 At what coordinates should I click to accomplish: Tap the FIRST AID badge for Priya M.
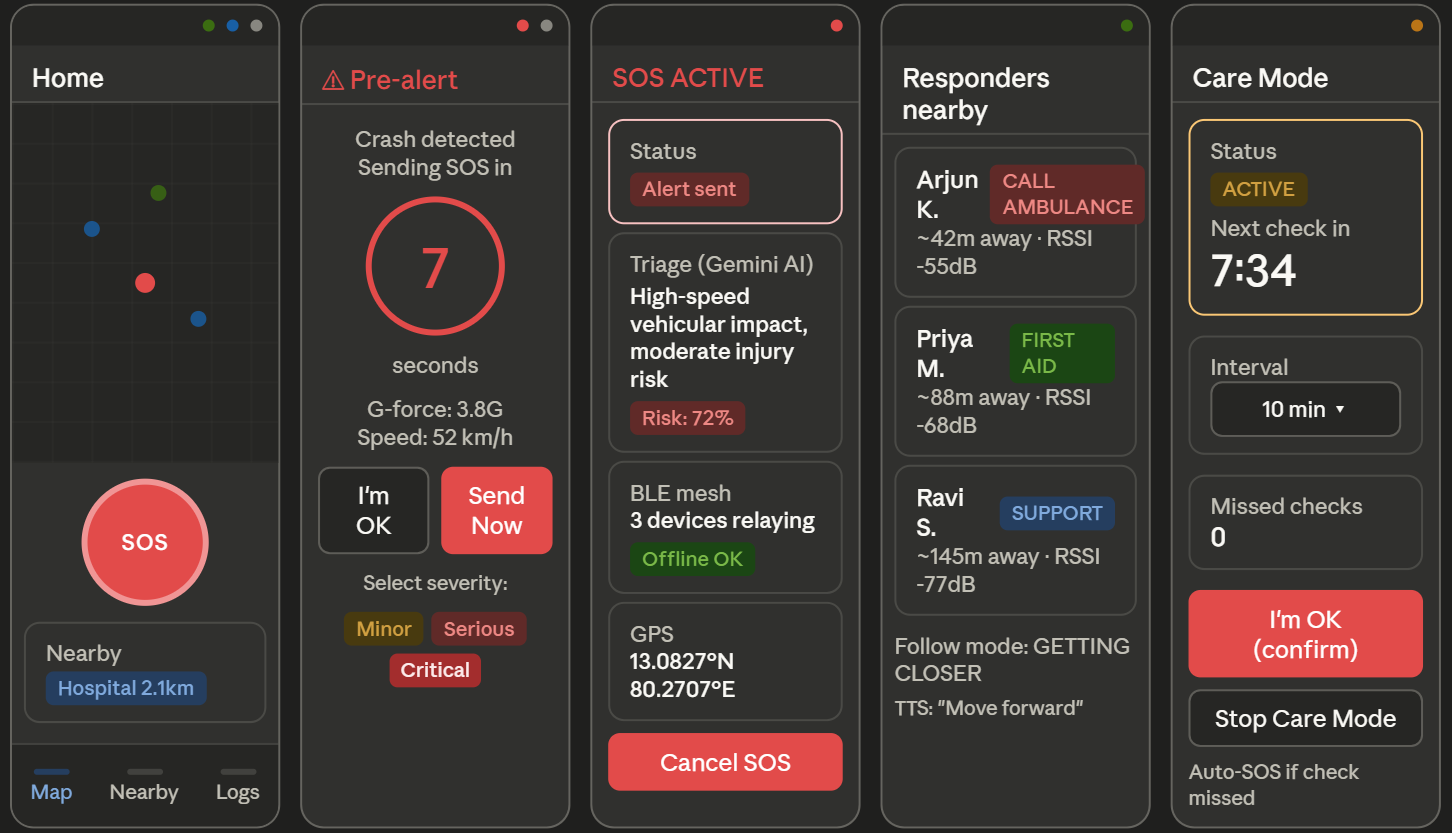click(x=1062, y=353)
